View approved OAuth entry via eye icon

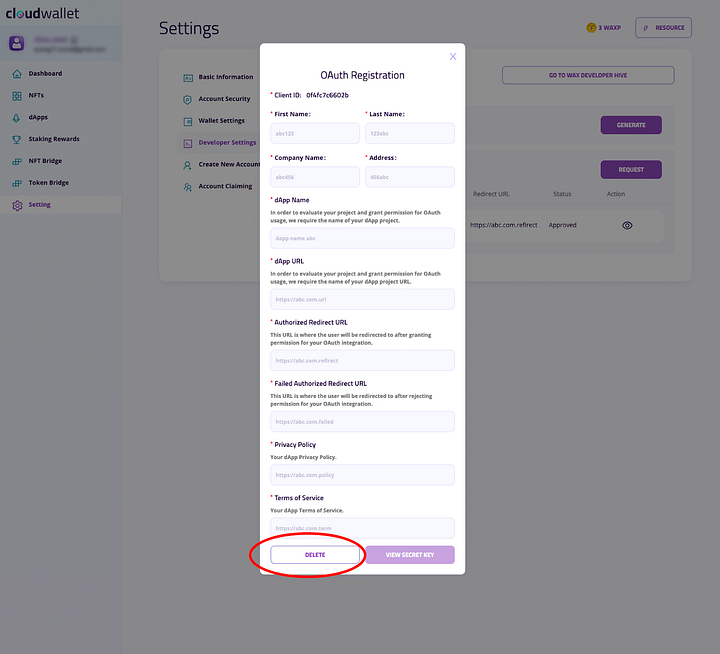(x=627, y=226)
